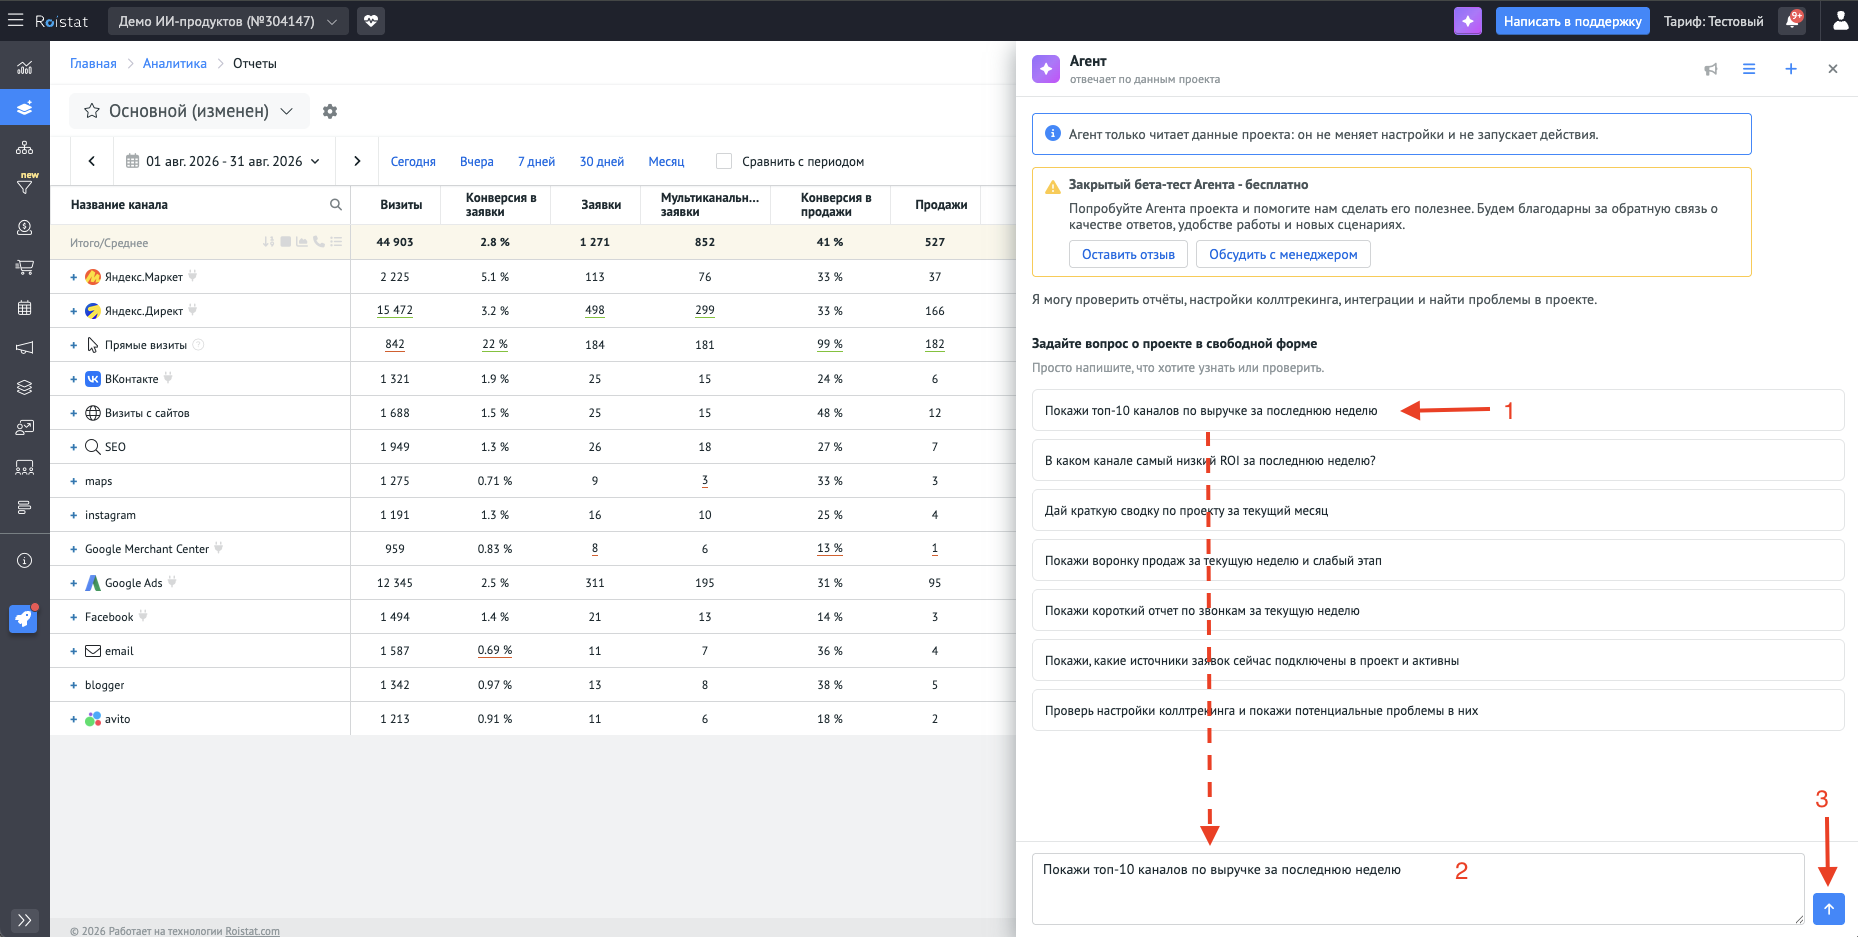
Task: Click Написать в поддержку button
Action: pyautogui.click(x=1573, y=21)
